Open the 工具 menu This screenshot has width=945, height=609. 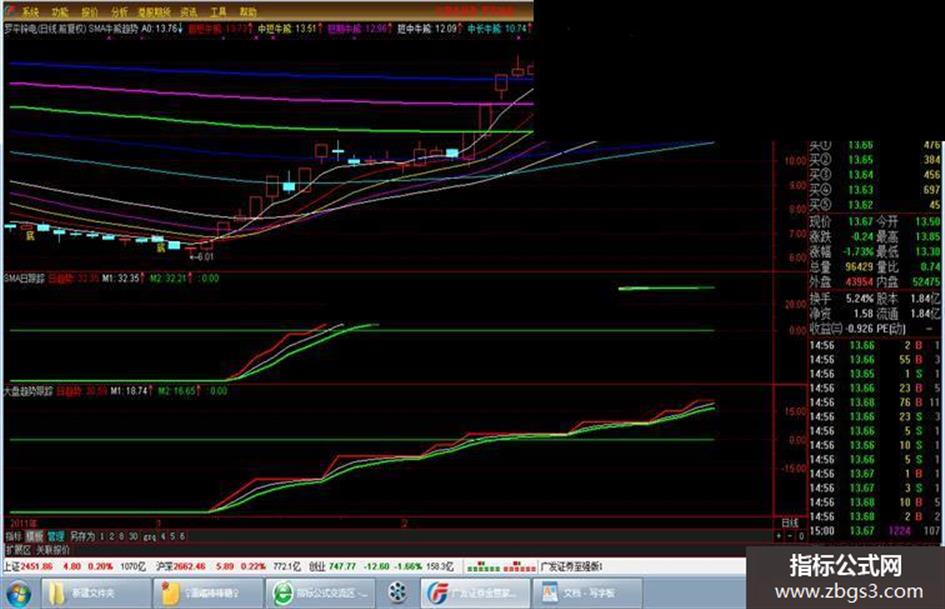coord(218,11)
